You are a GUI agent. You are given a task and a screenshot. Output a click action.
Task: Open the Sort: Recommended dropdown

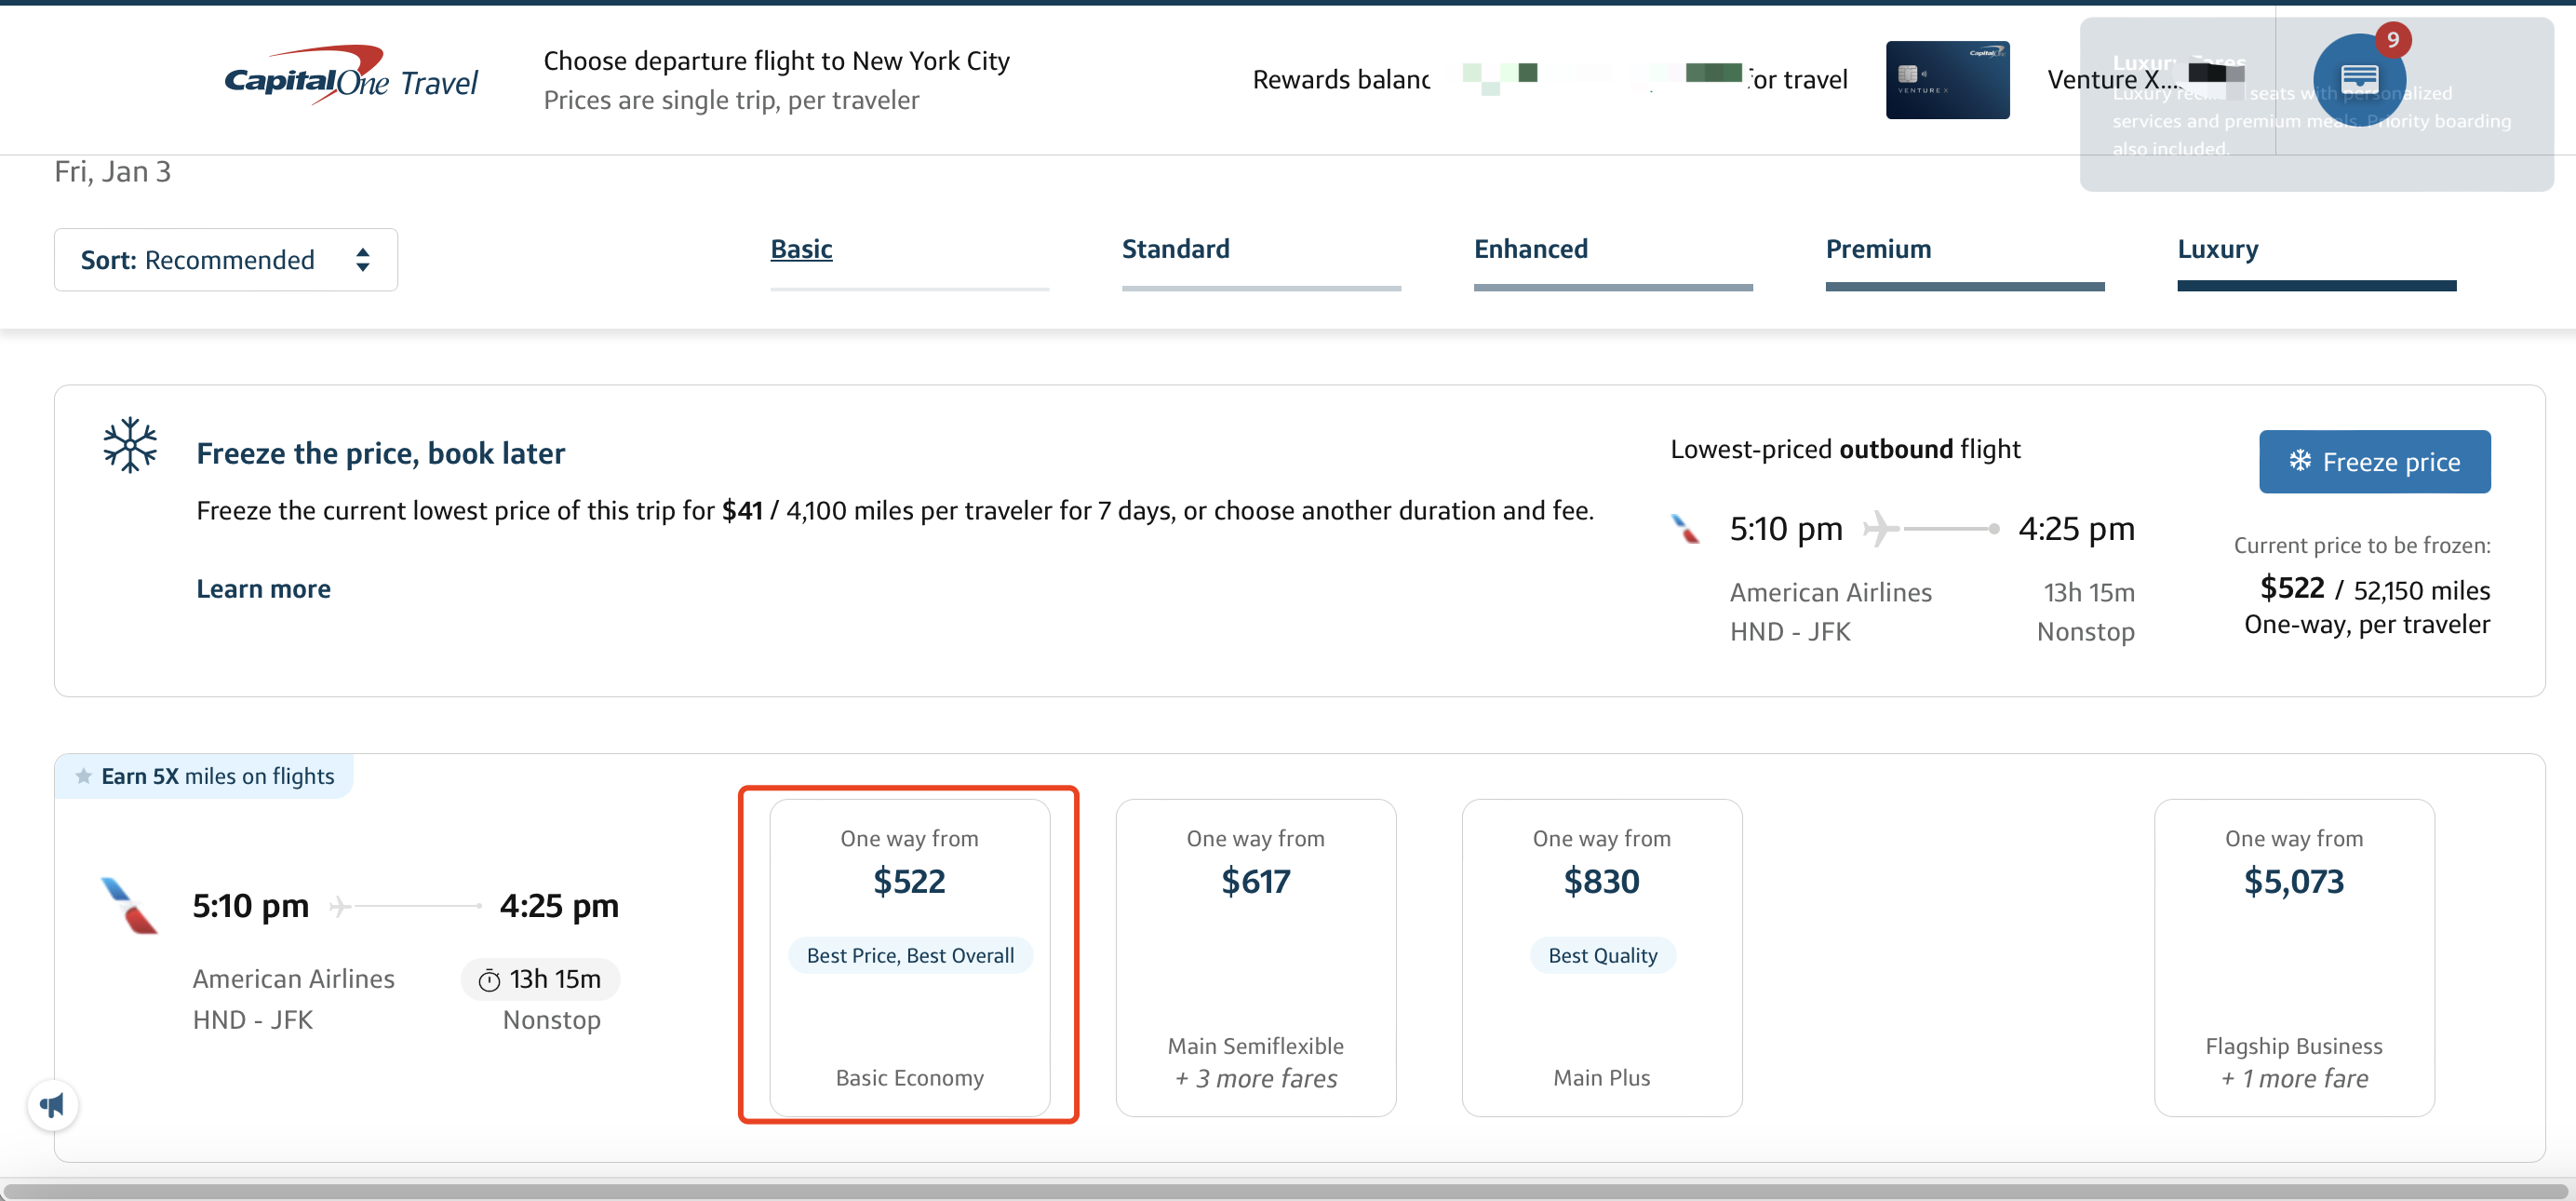(226, 260)
